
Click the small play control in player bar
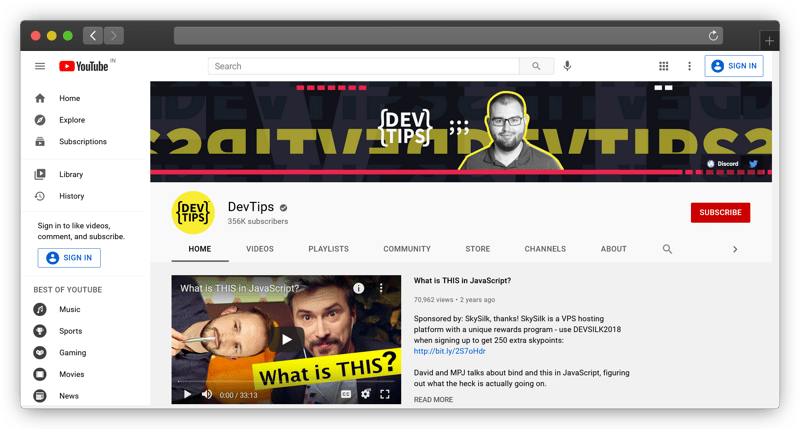(x=187, y=394)
